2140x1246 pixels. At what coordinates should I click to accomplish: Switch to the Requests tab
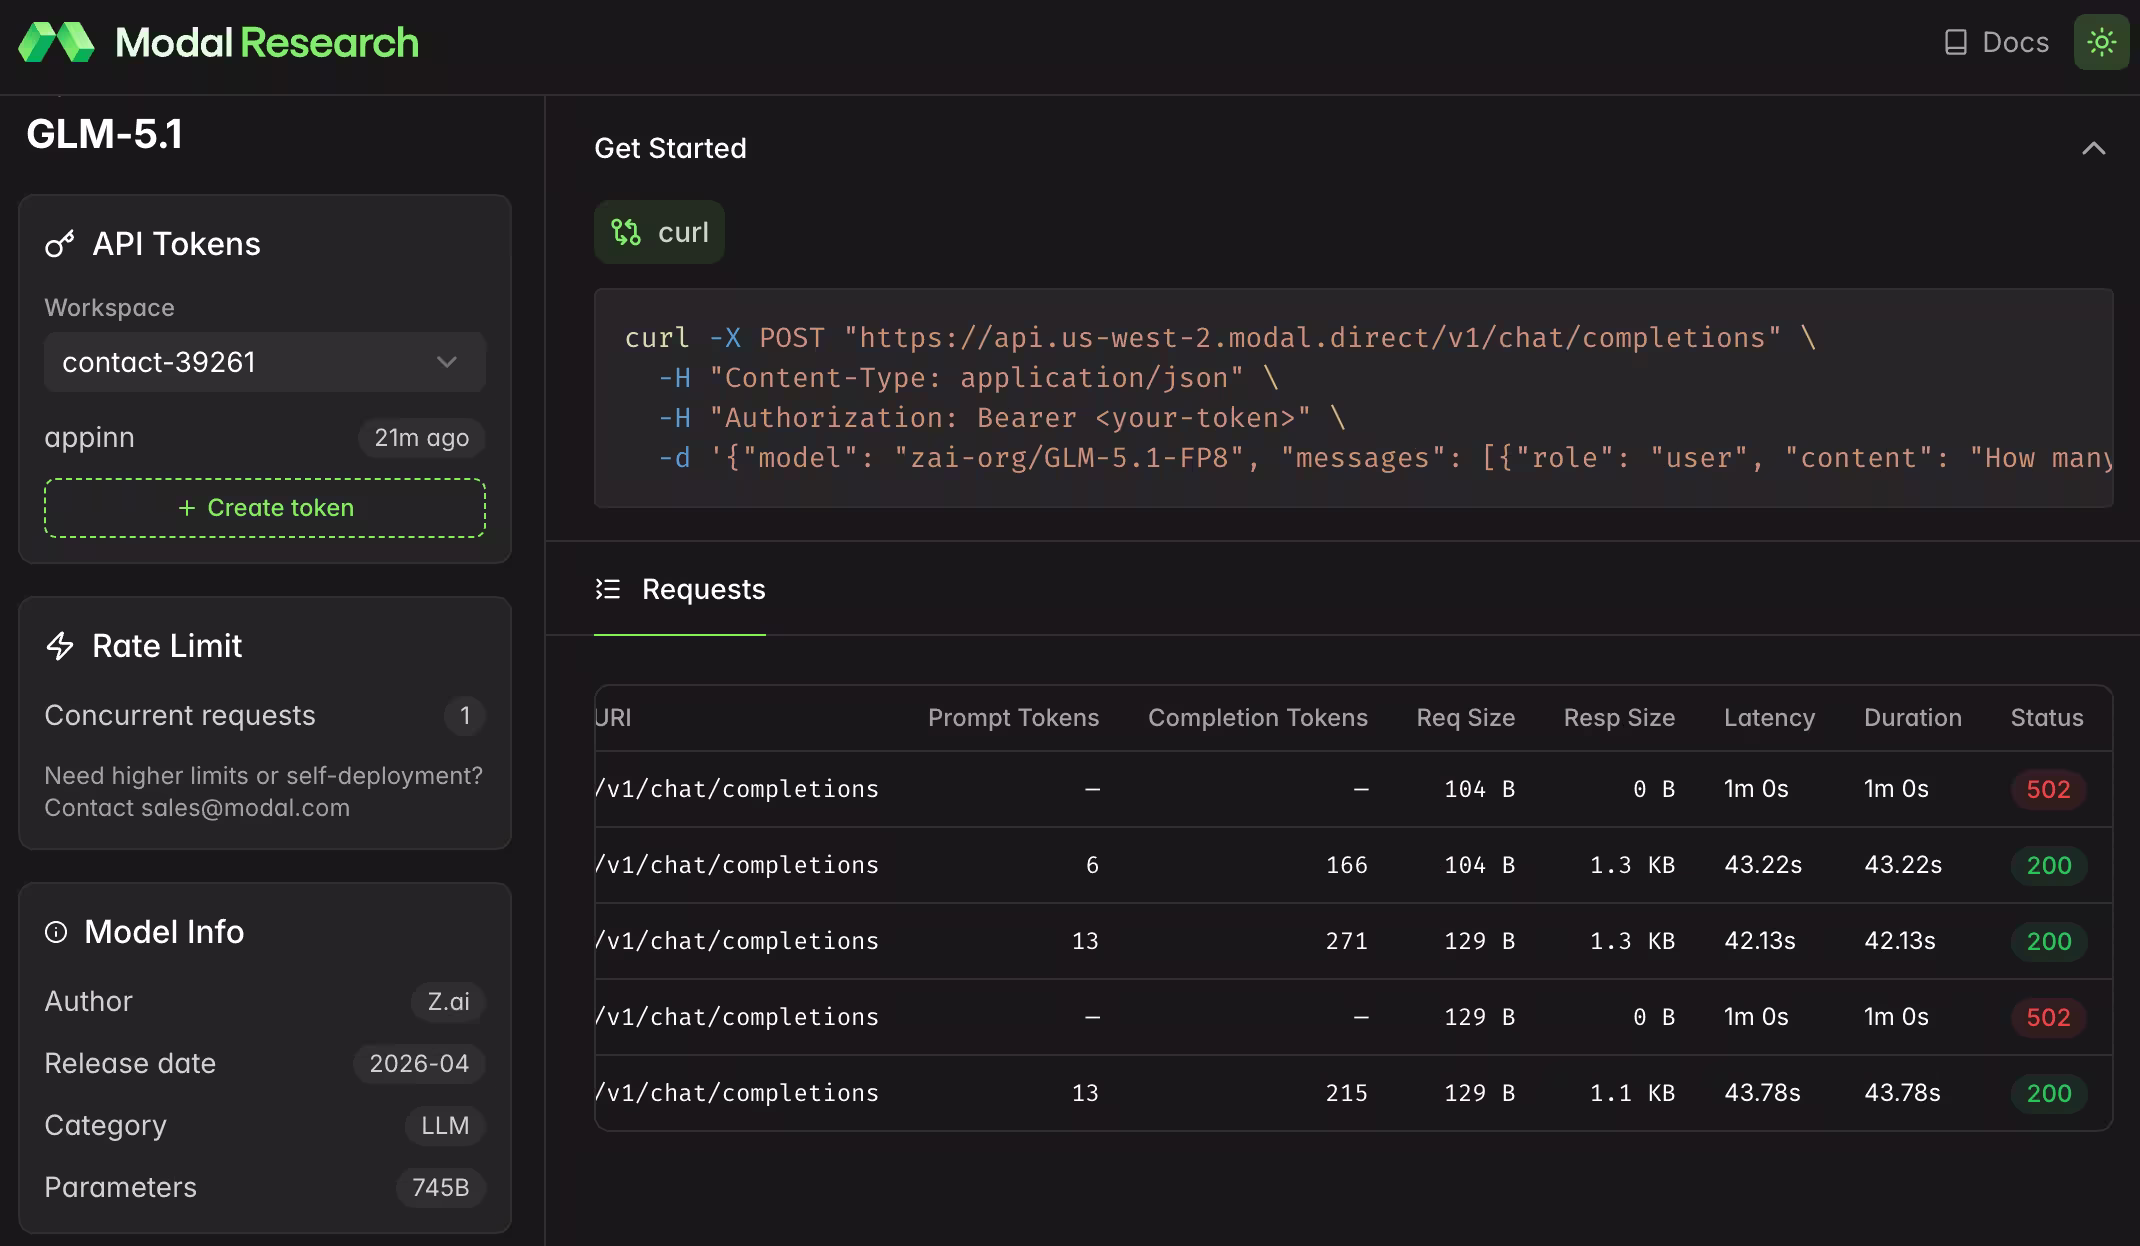tap(703, 590)
